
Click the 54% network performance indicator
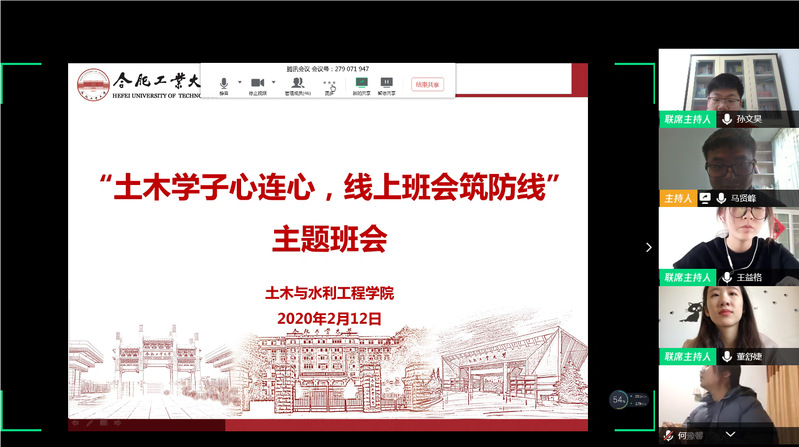(x=619, y=400)
